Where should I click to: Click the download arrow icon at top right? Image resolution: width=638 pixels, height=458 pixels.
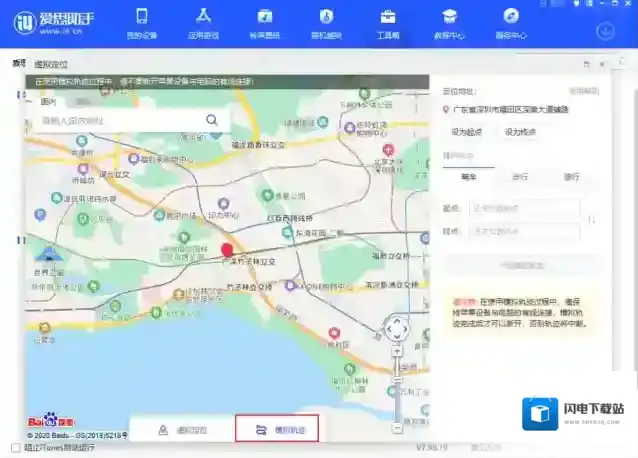pos(606,30)
